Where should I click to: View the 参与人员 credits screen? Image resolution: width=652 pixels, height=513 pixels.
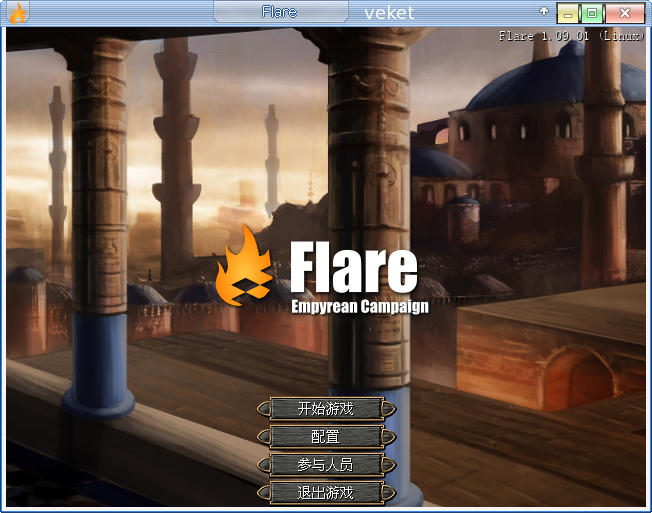326,465
